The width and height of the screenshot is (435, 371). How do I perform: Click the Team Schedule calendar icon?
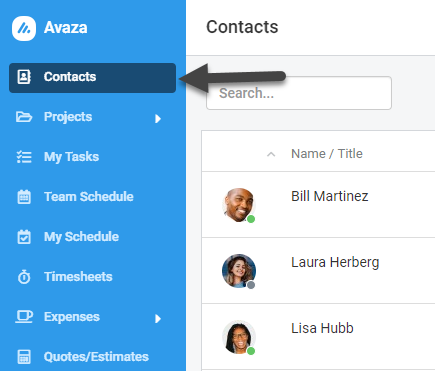[x=24, y=197]
